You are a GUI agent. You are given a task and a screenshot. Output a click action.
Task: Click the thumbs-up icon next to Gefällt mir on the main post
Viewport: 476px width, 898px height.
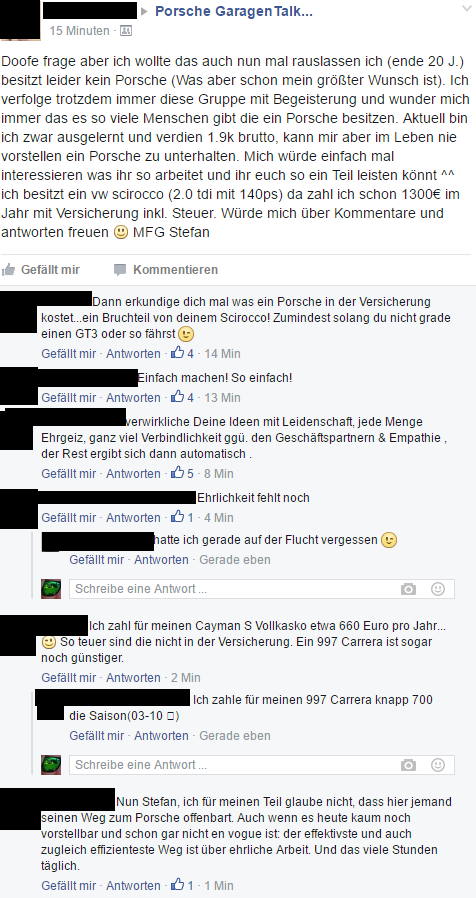click(x=9, y=269)
